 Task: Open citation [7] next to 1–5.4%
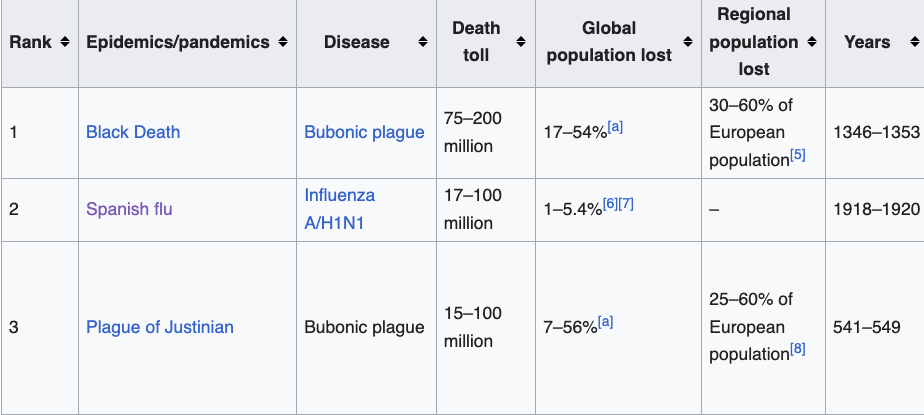626,204
